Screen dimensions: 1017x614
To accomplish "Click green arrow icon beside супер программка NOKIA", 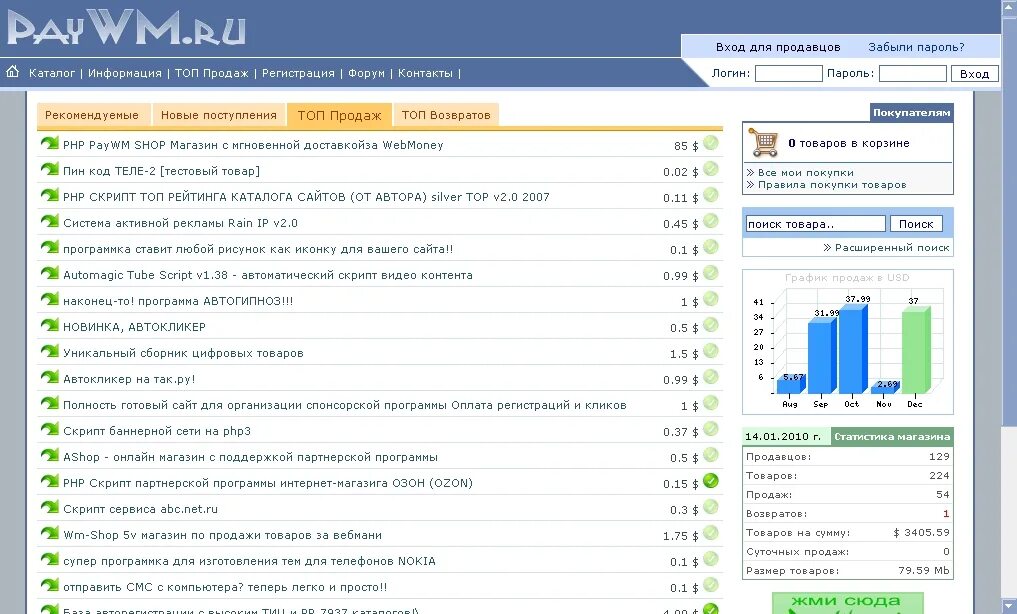I will [50, 558].
